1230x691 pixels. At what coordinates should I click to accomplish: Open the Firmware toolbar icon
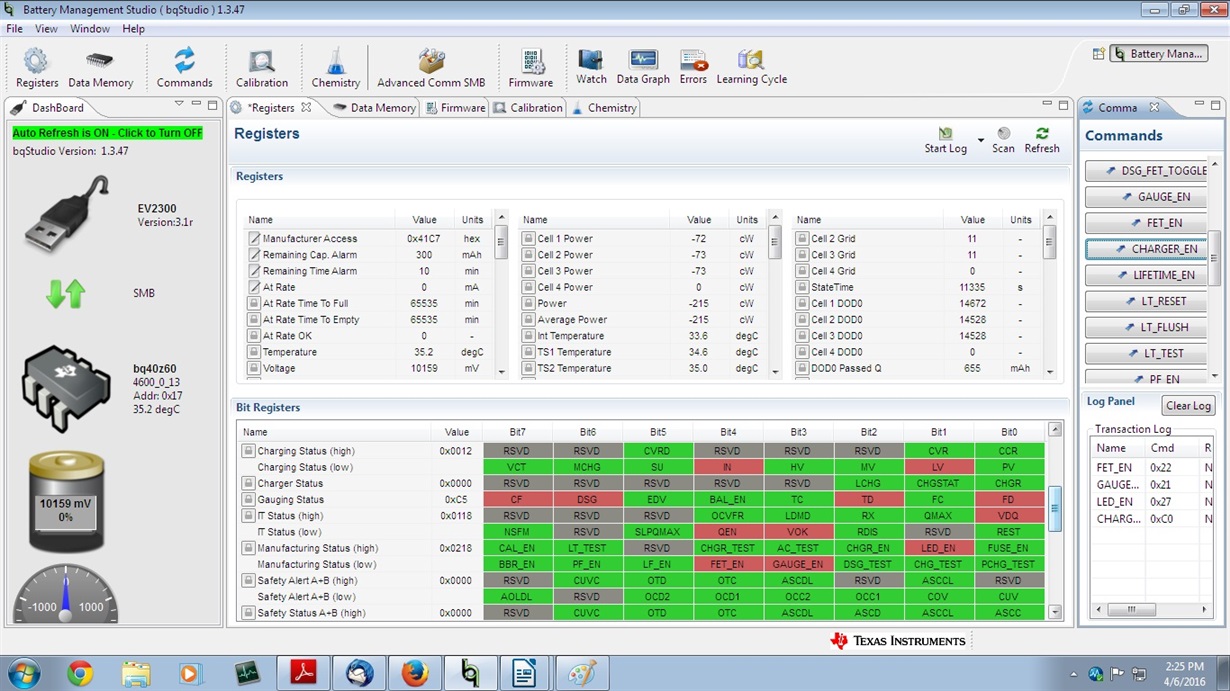coord(530,68)
